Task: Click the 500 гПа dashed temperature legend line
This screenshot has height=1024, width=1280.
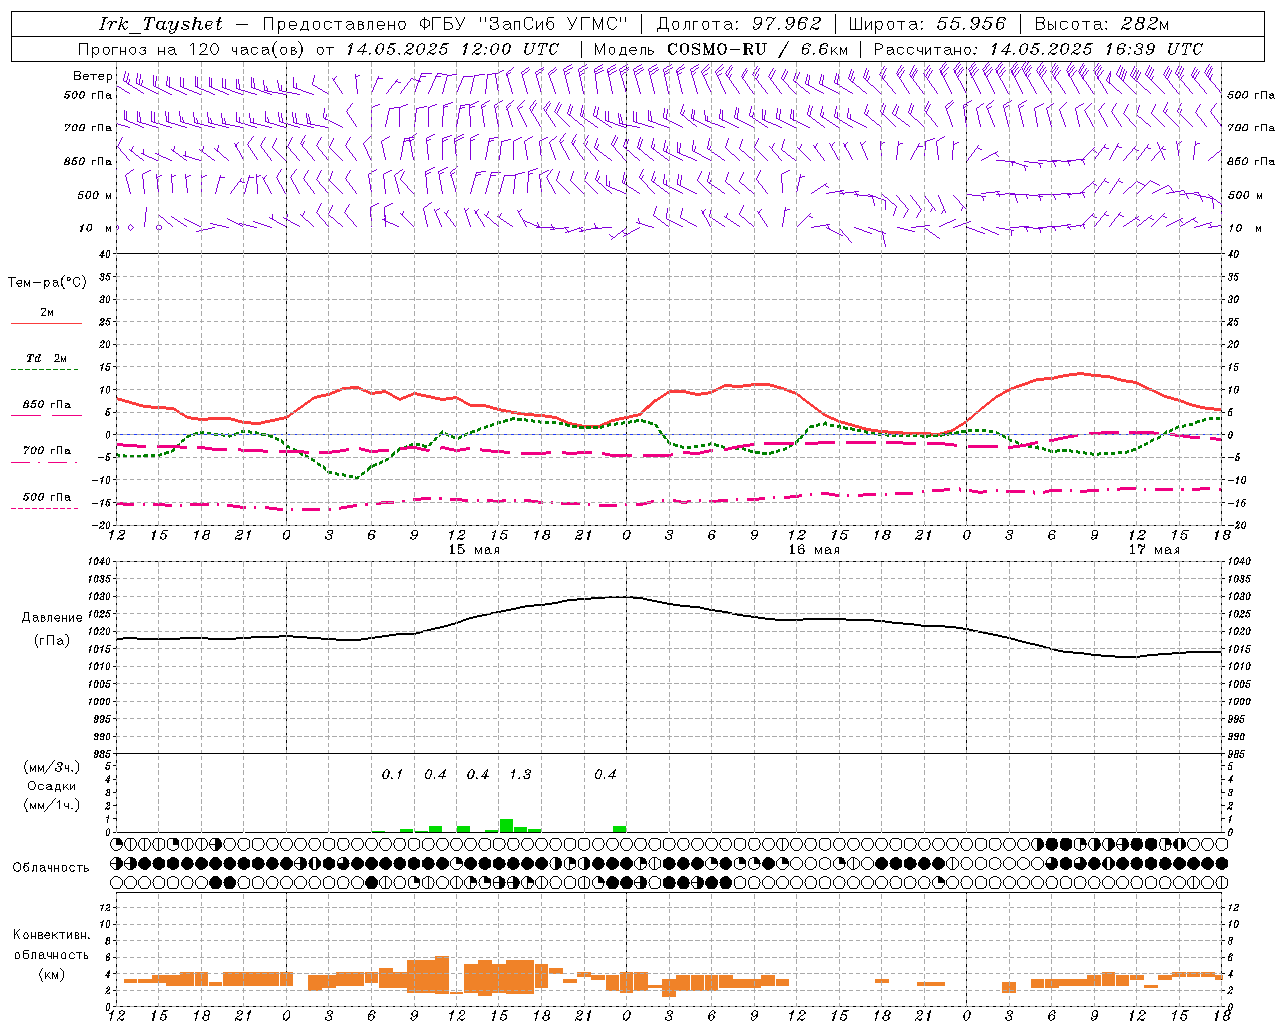Action: [x=44, y=508]
